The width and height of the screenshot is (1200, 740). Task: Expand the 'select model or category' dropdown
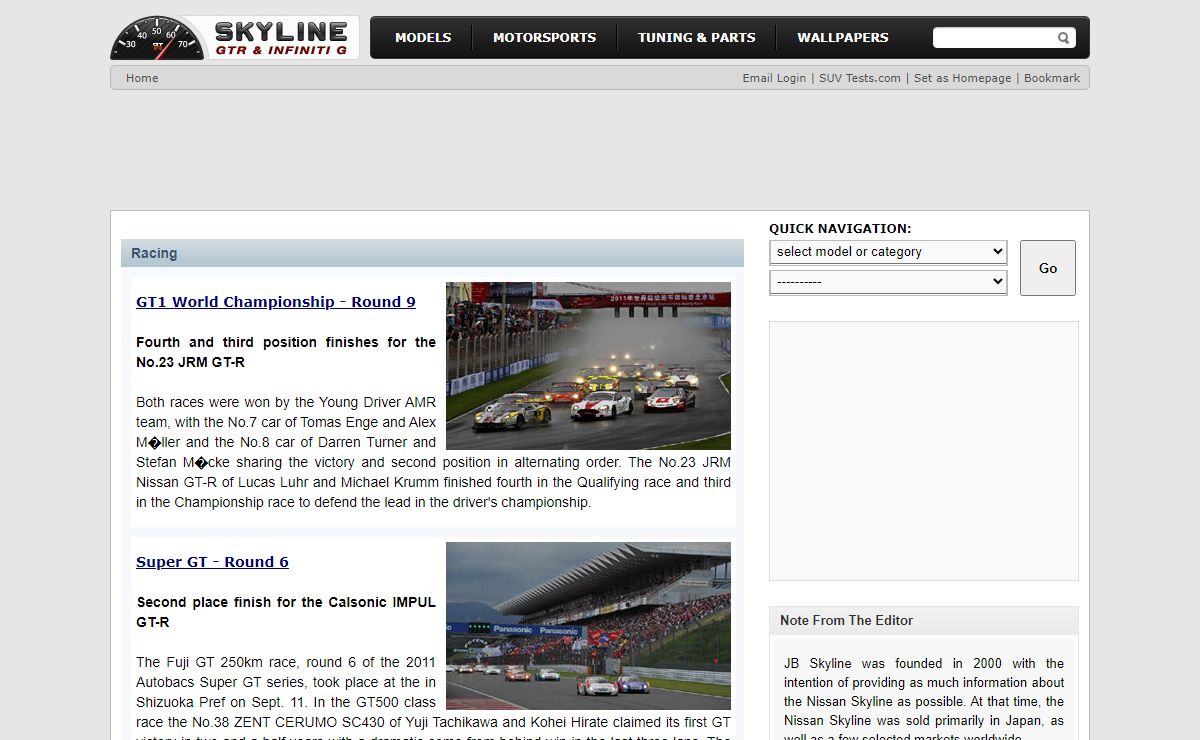point(888,252)
